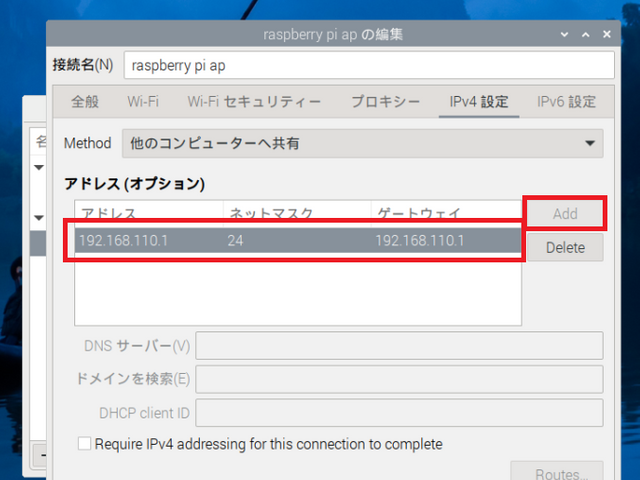Click the Add address button
Screen dimensions: 640x480
coord(565,213)
